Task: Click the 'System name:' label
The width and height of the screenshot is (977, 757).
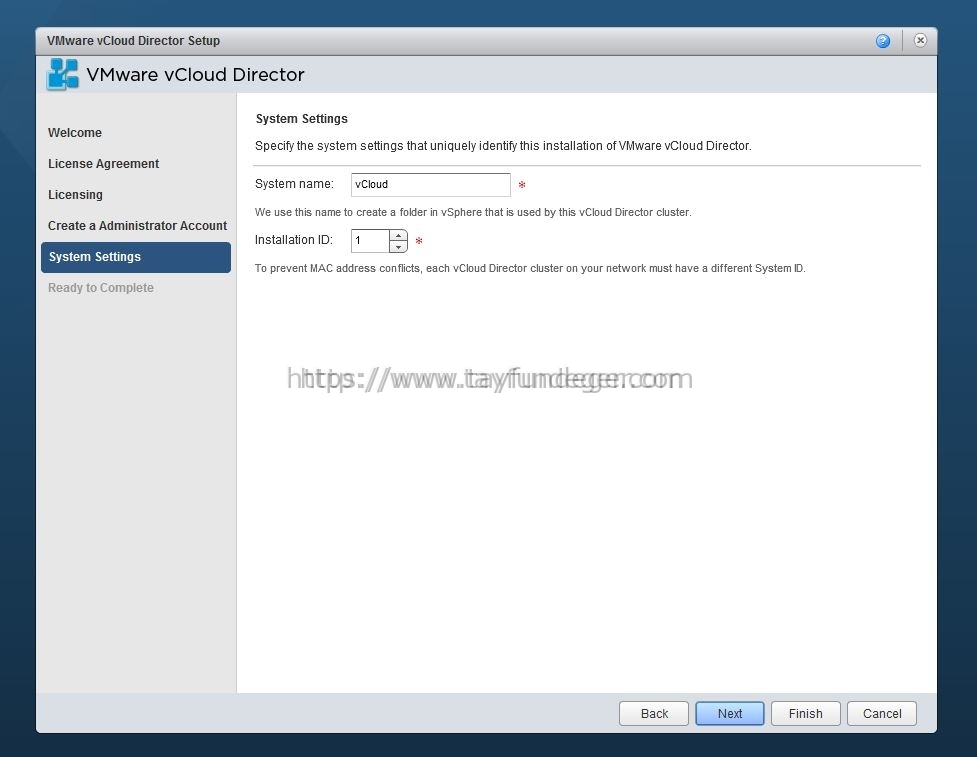Action: click(294, 184)
